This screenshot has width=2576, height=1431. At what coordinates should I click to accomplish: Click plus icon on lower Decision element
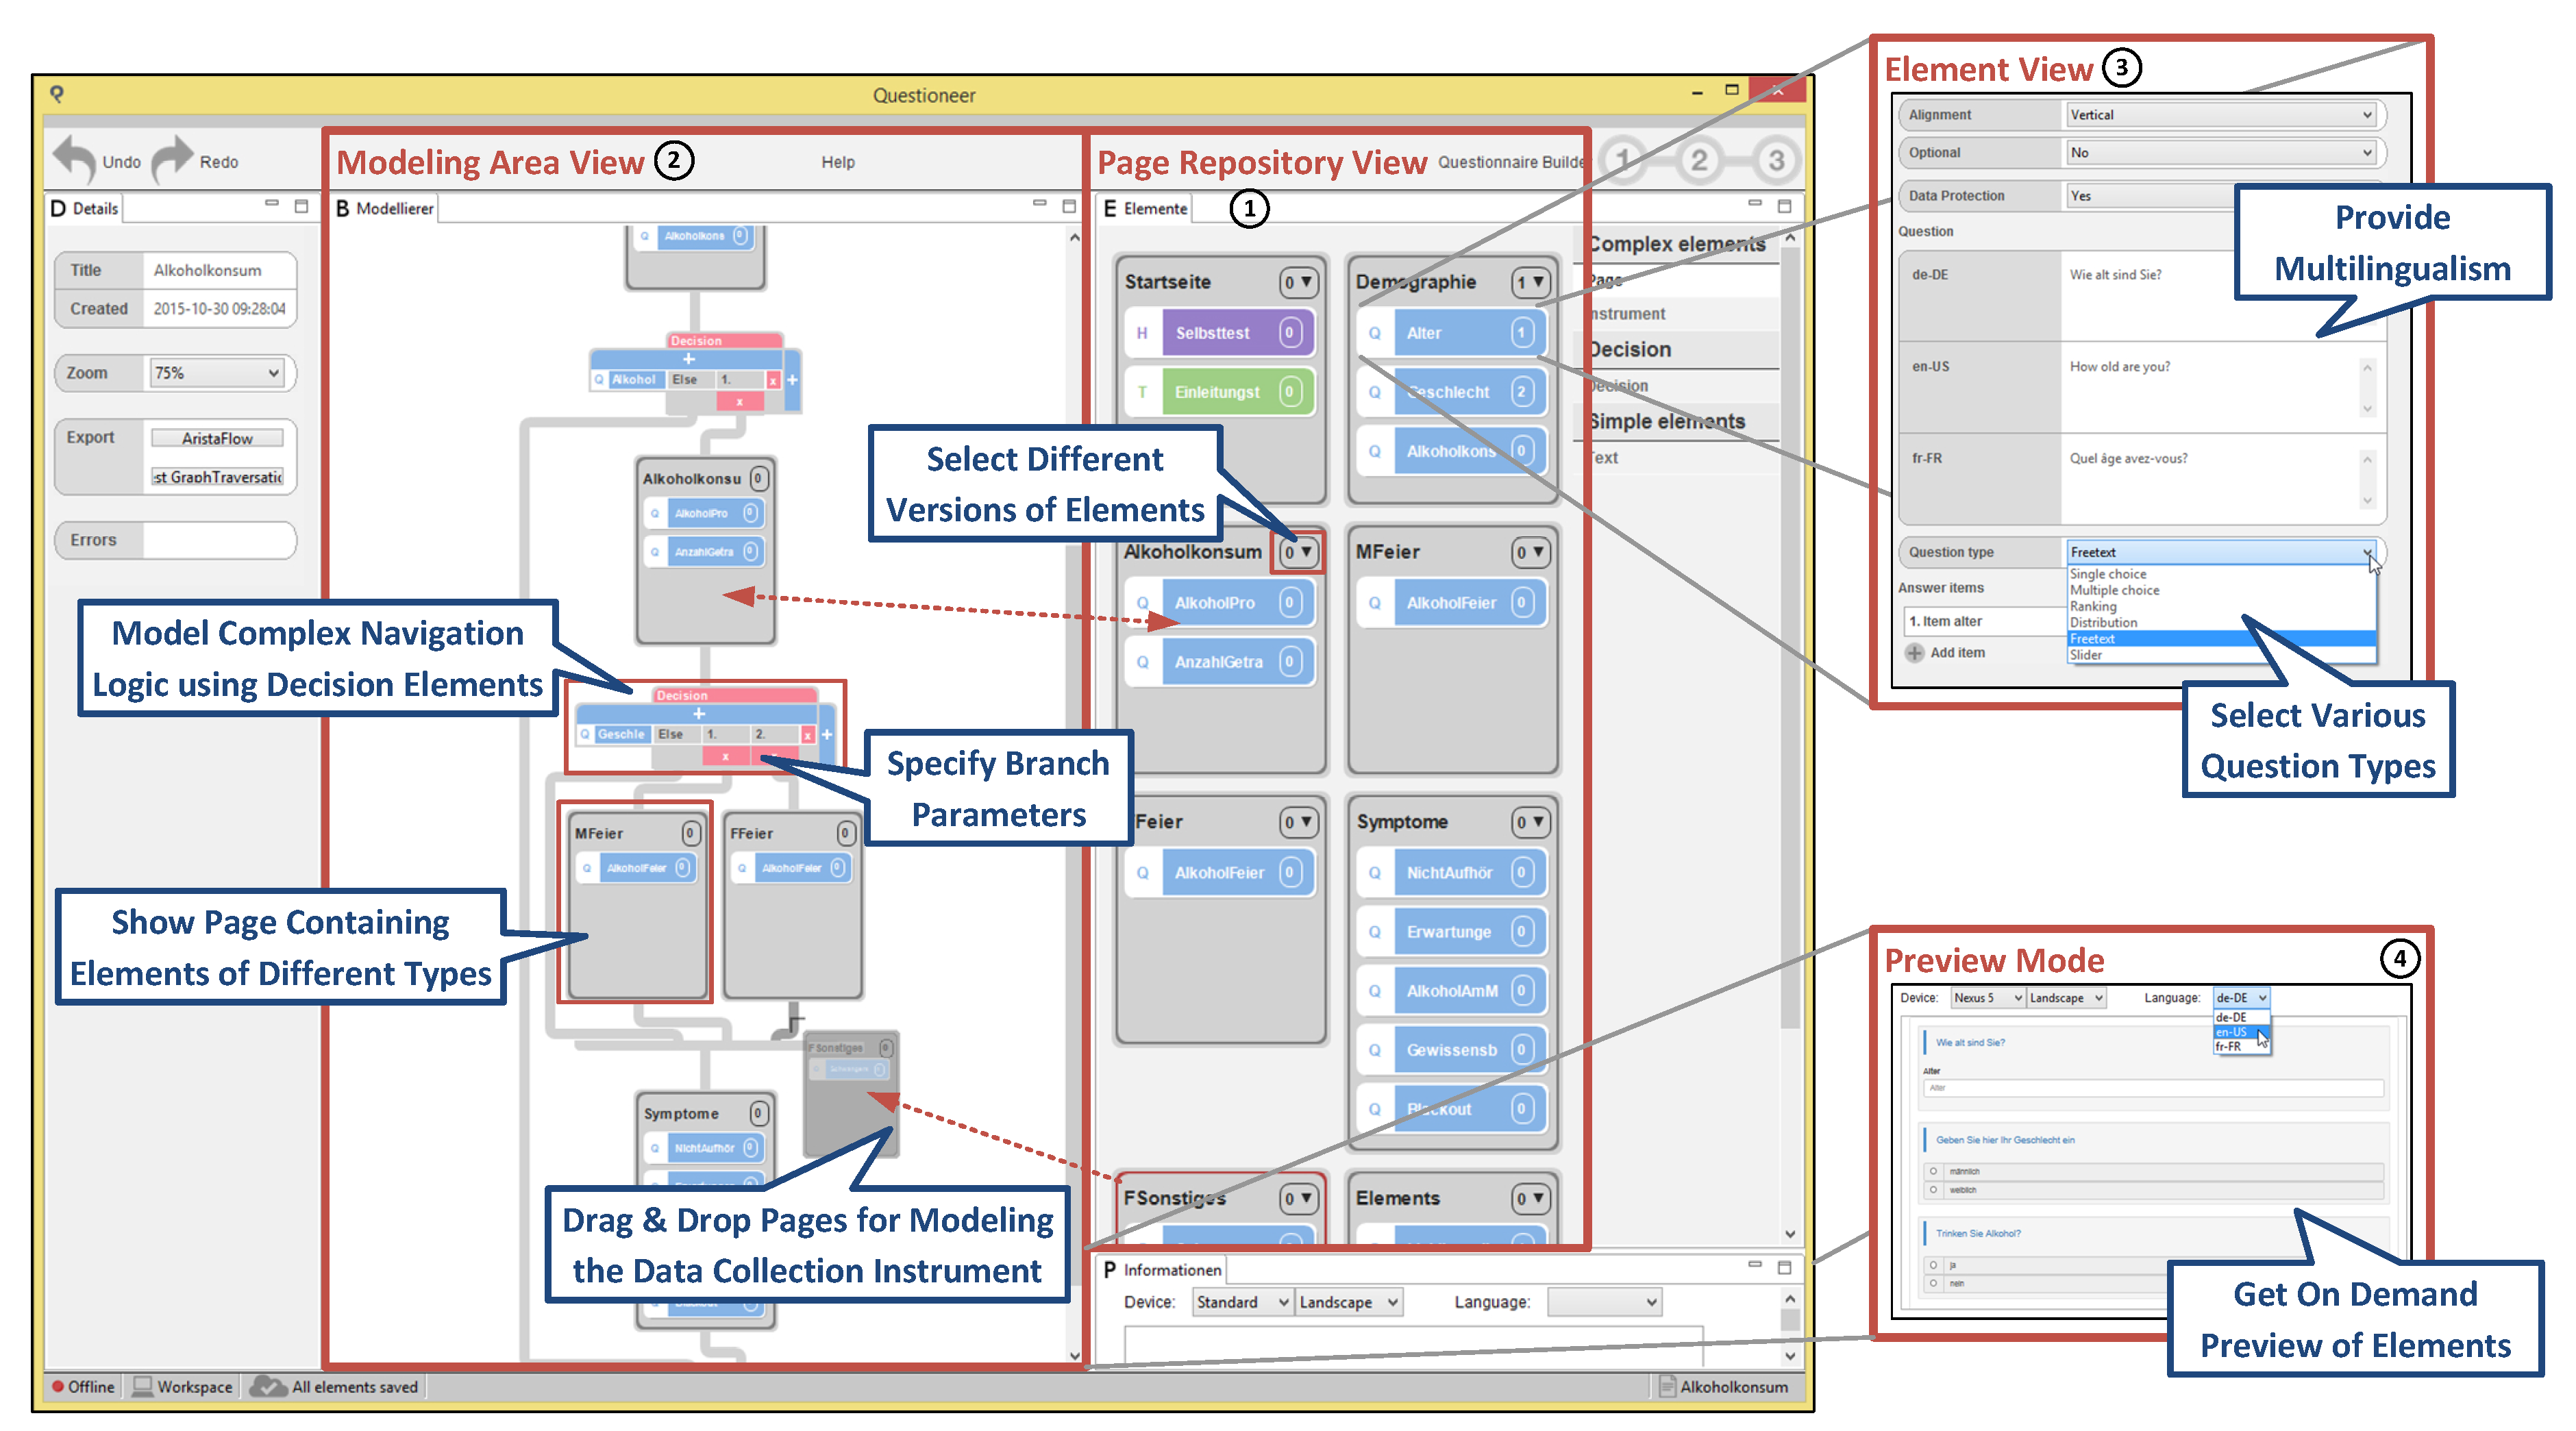click(699, 714)
